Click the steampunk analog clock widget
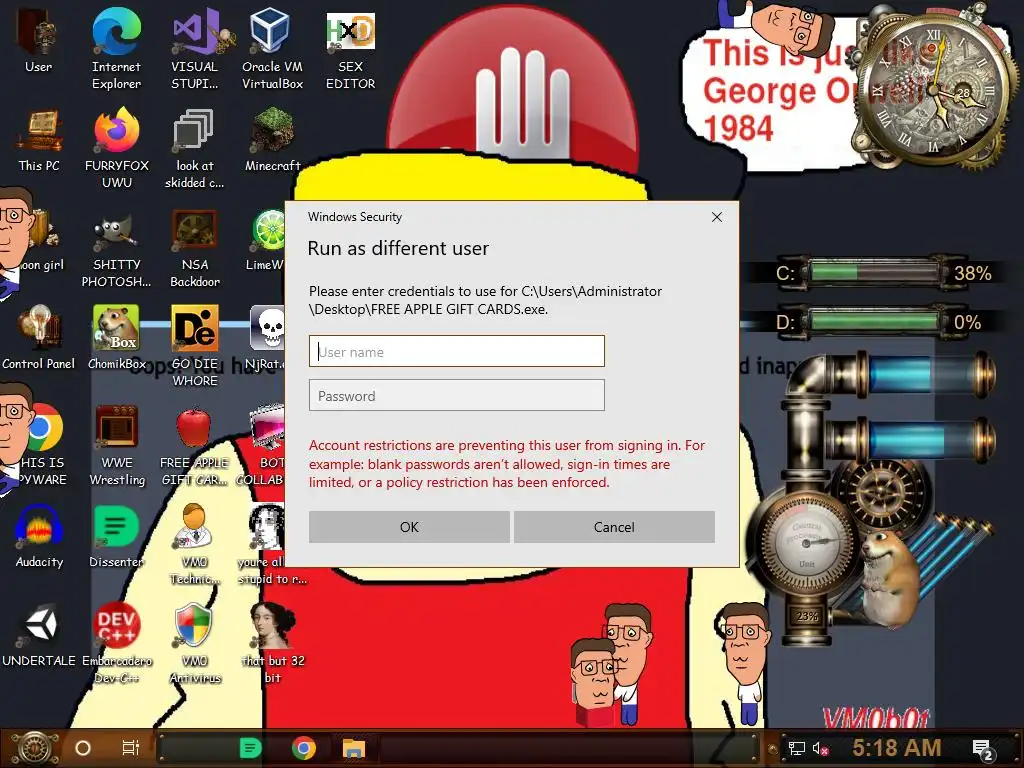 pyautogui.click(x=934, y=88)
